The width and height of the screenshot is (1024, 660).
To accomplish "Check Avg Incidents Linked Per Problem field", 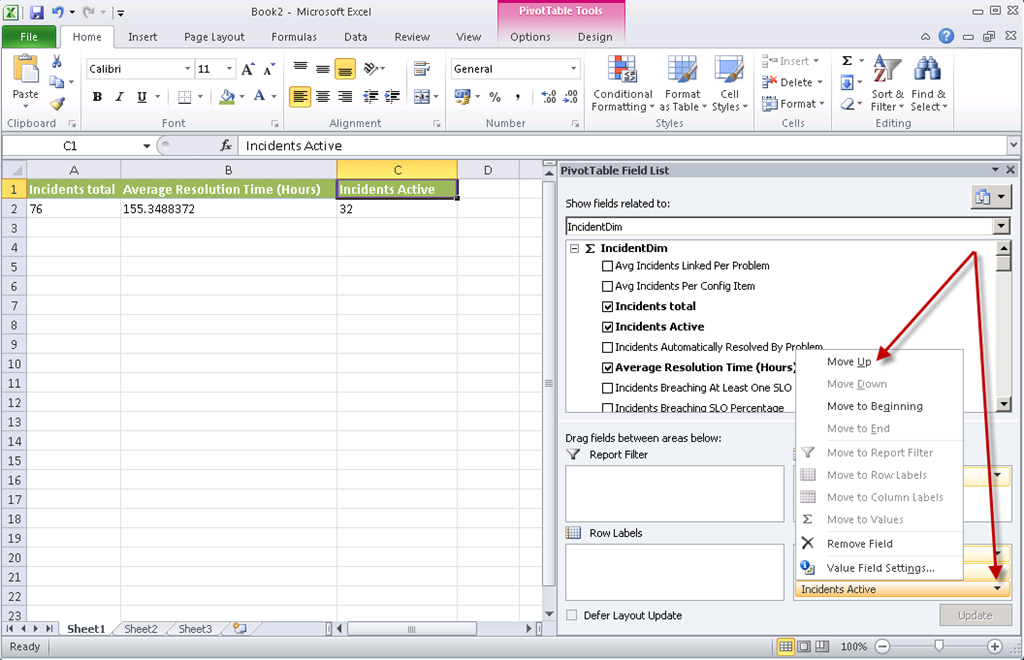I will [x=607, y=266].
